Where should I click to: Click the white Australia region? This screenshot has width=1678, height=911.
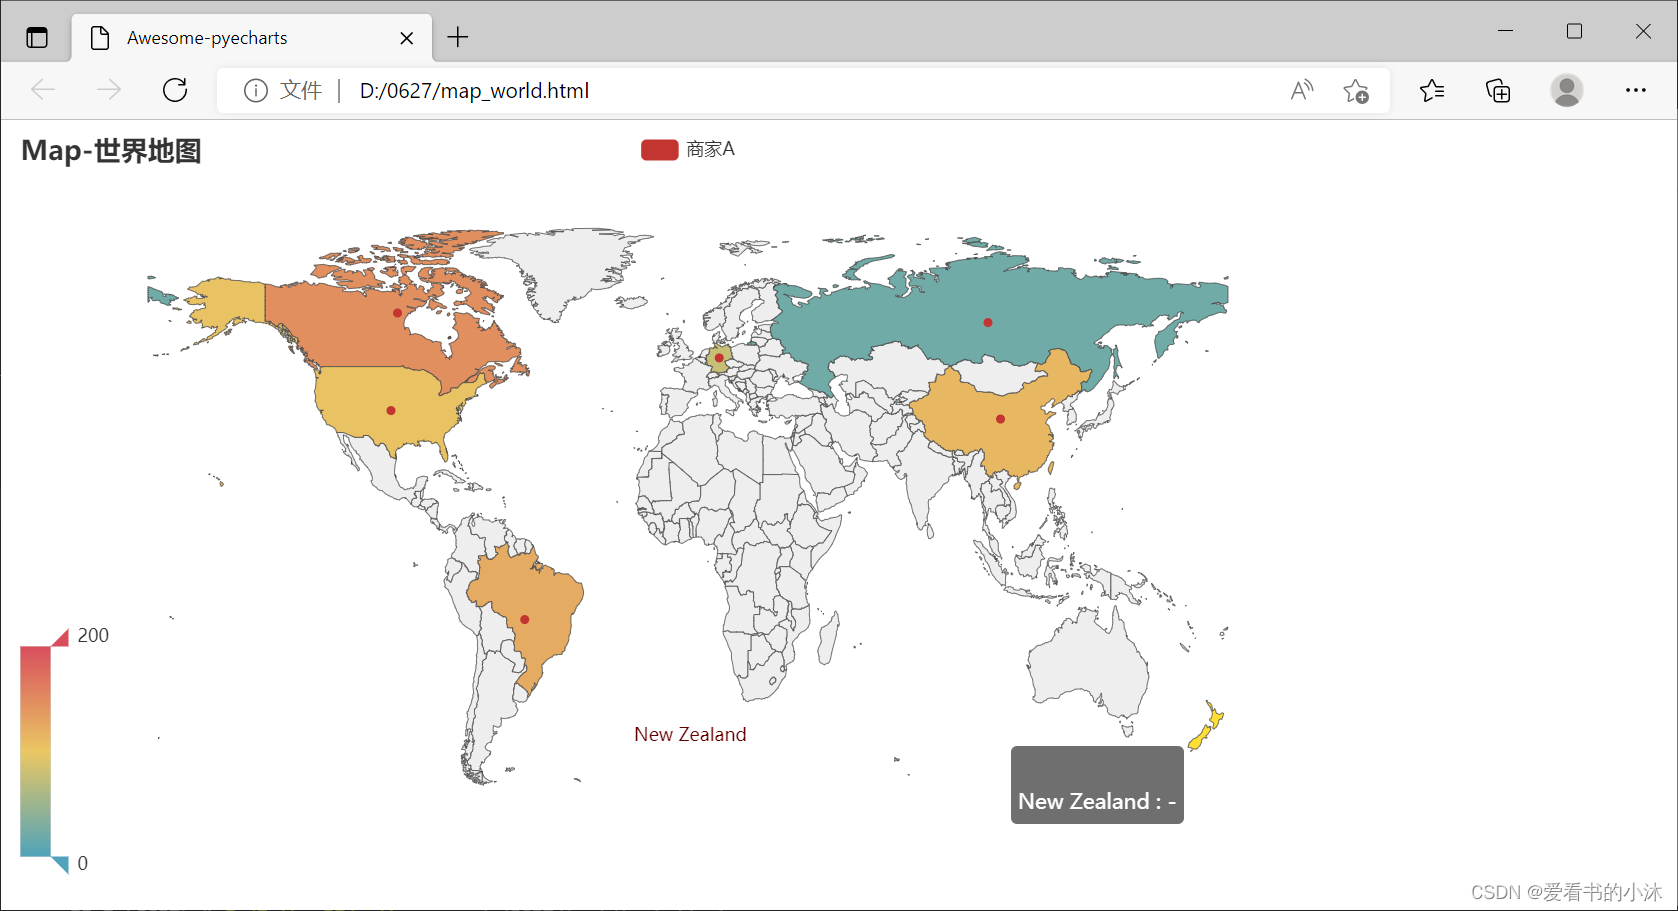pos(1090,660)
